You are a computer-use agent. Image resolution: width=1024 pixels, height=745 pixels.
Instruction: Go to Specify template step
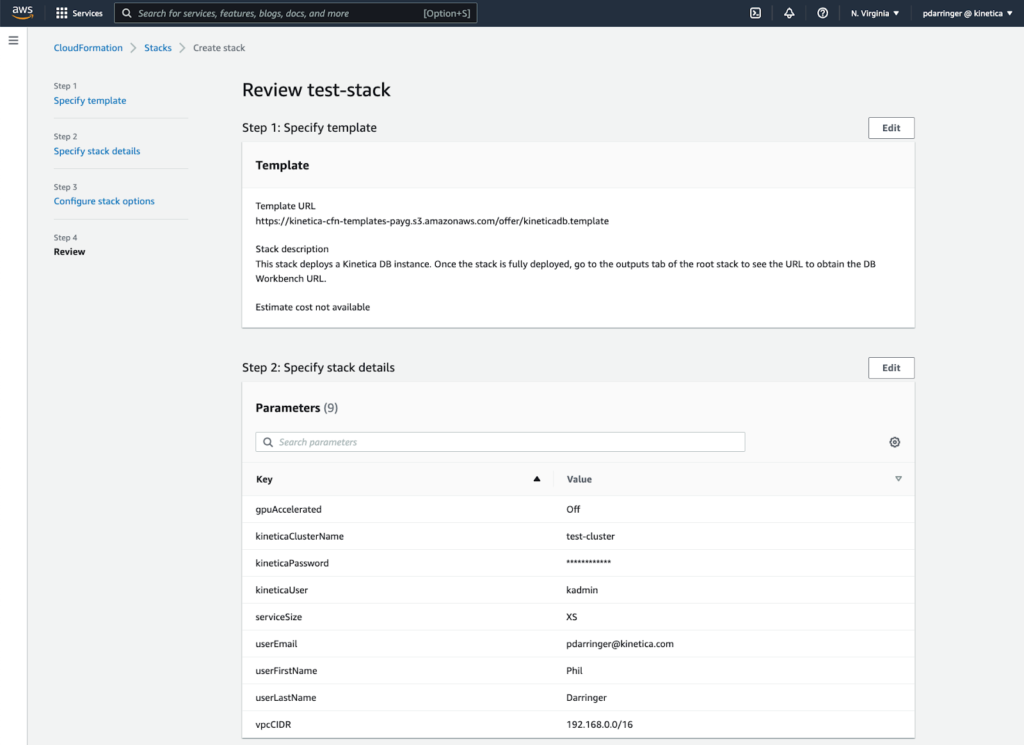[x=90, y=101]
